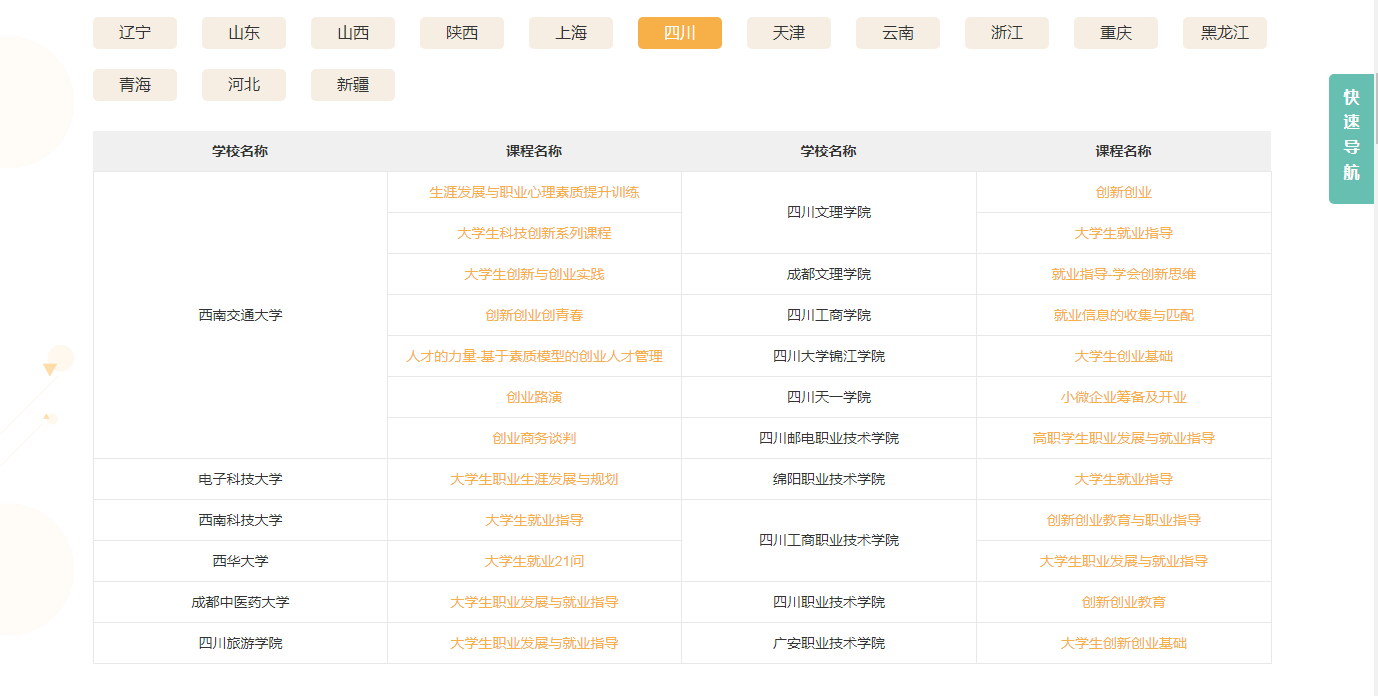Click the 西南交通大学 school cell

click(x=240, y=315)
